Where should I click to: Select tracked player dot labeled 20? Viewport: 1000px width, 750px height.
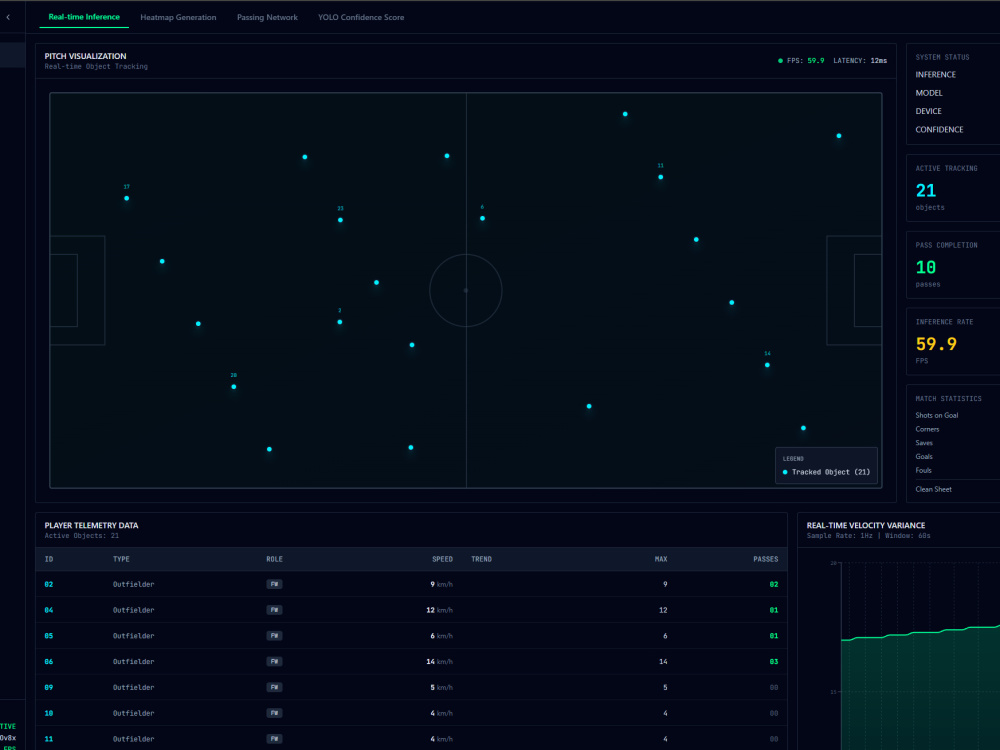[x=234, y=386]
